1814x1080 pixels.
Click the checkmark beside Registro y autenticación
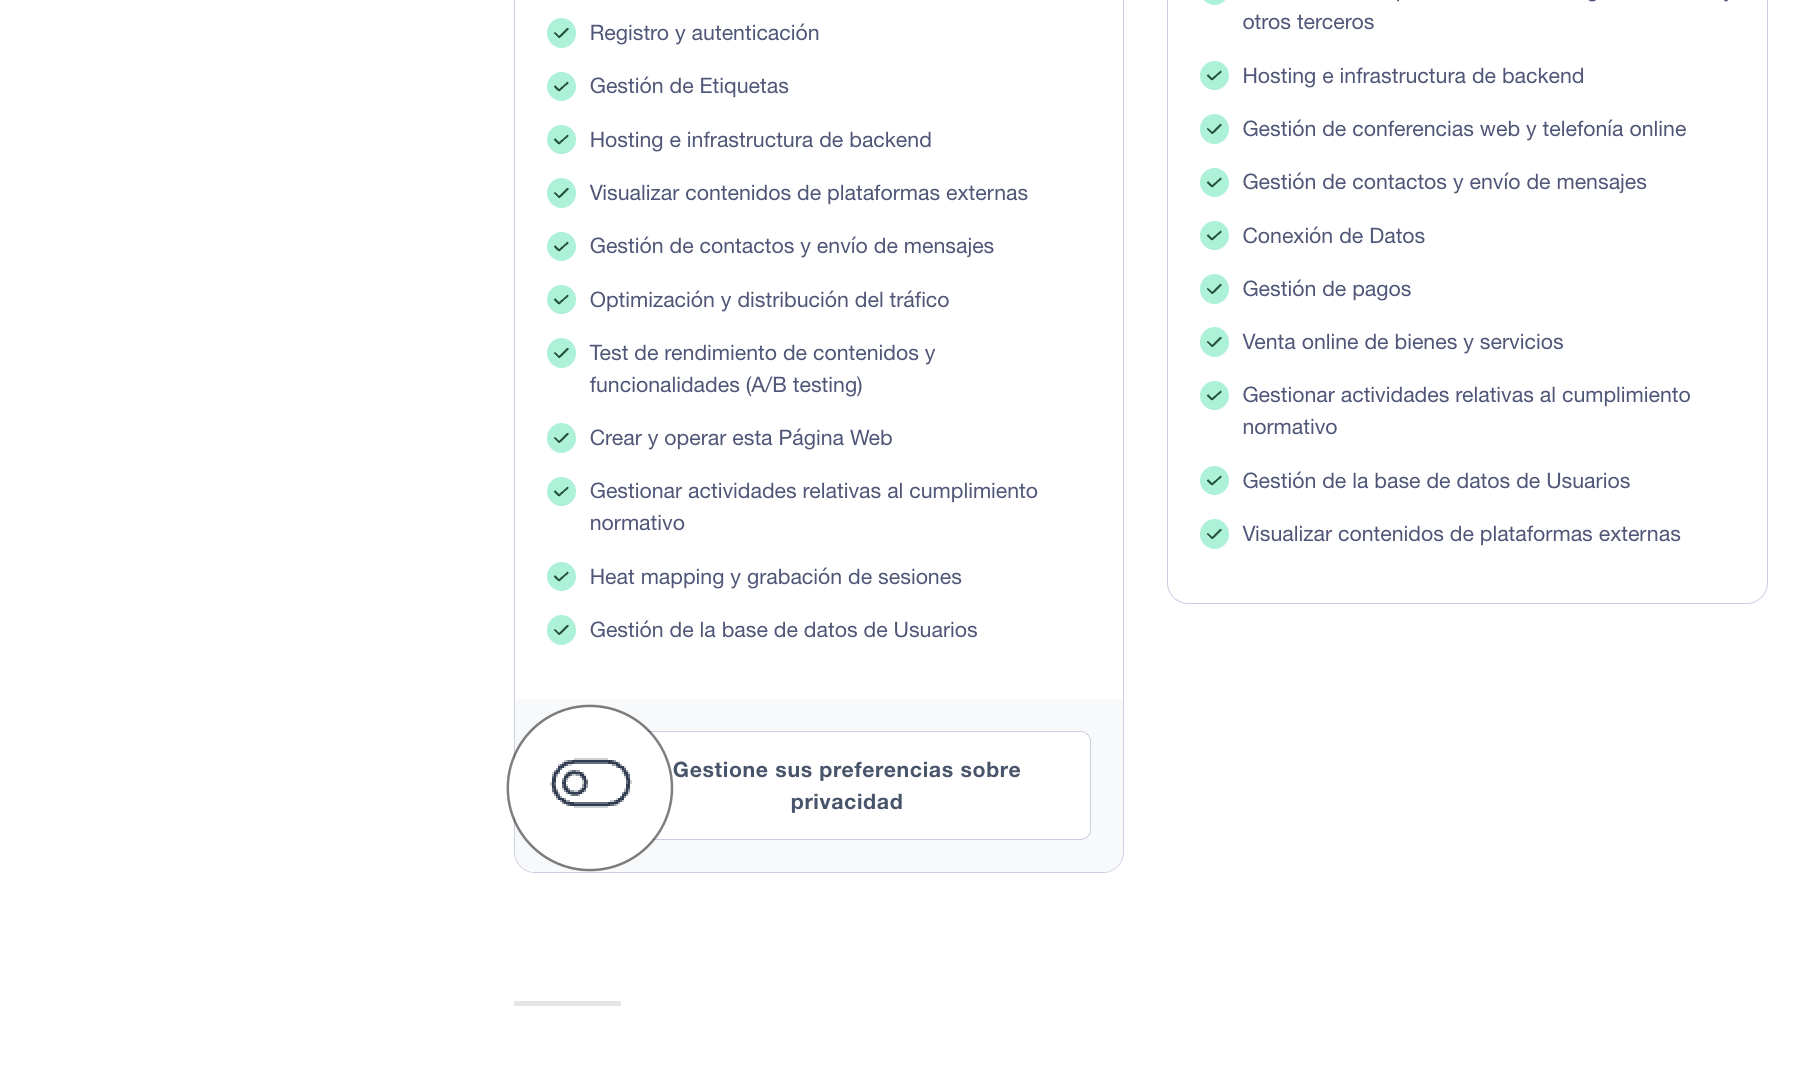(x=561, y=33)
